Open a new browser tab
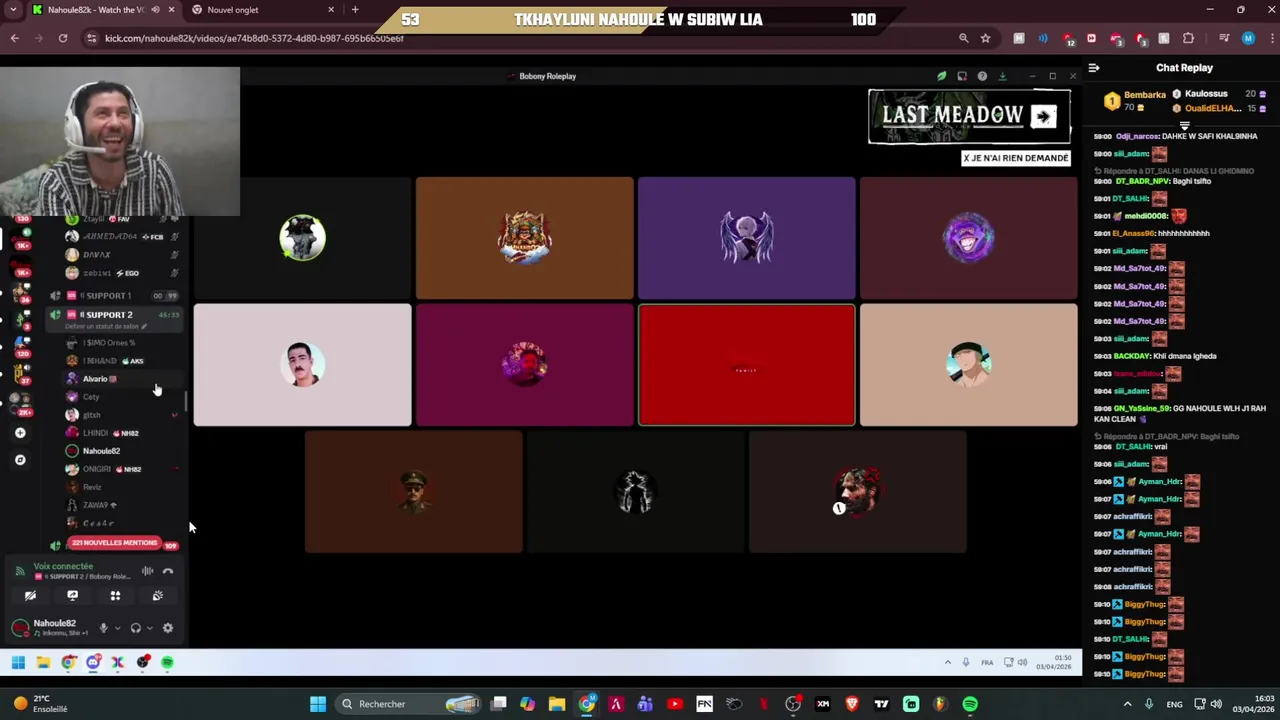 pos(355,10)
